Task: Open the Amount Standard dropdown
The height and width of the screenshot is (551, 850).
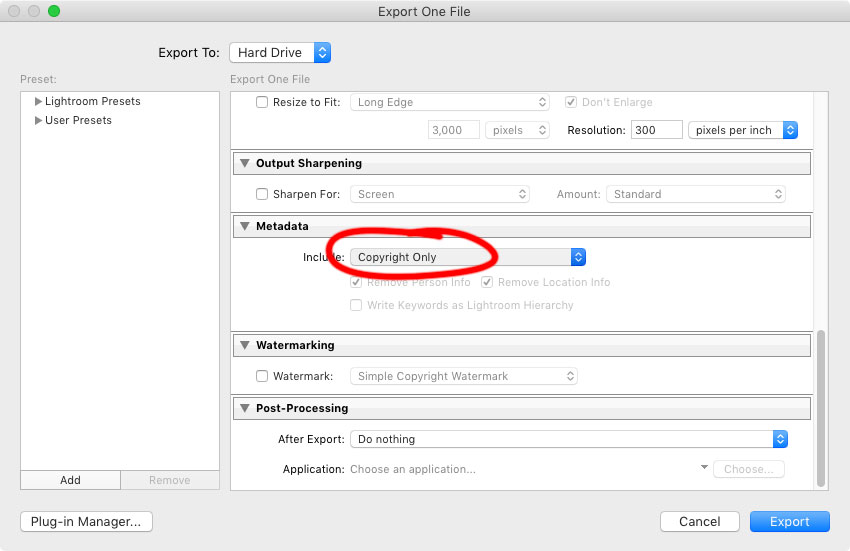Action: tap(696, 194)
